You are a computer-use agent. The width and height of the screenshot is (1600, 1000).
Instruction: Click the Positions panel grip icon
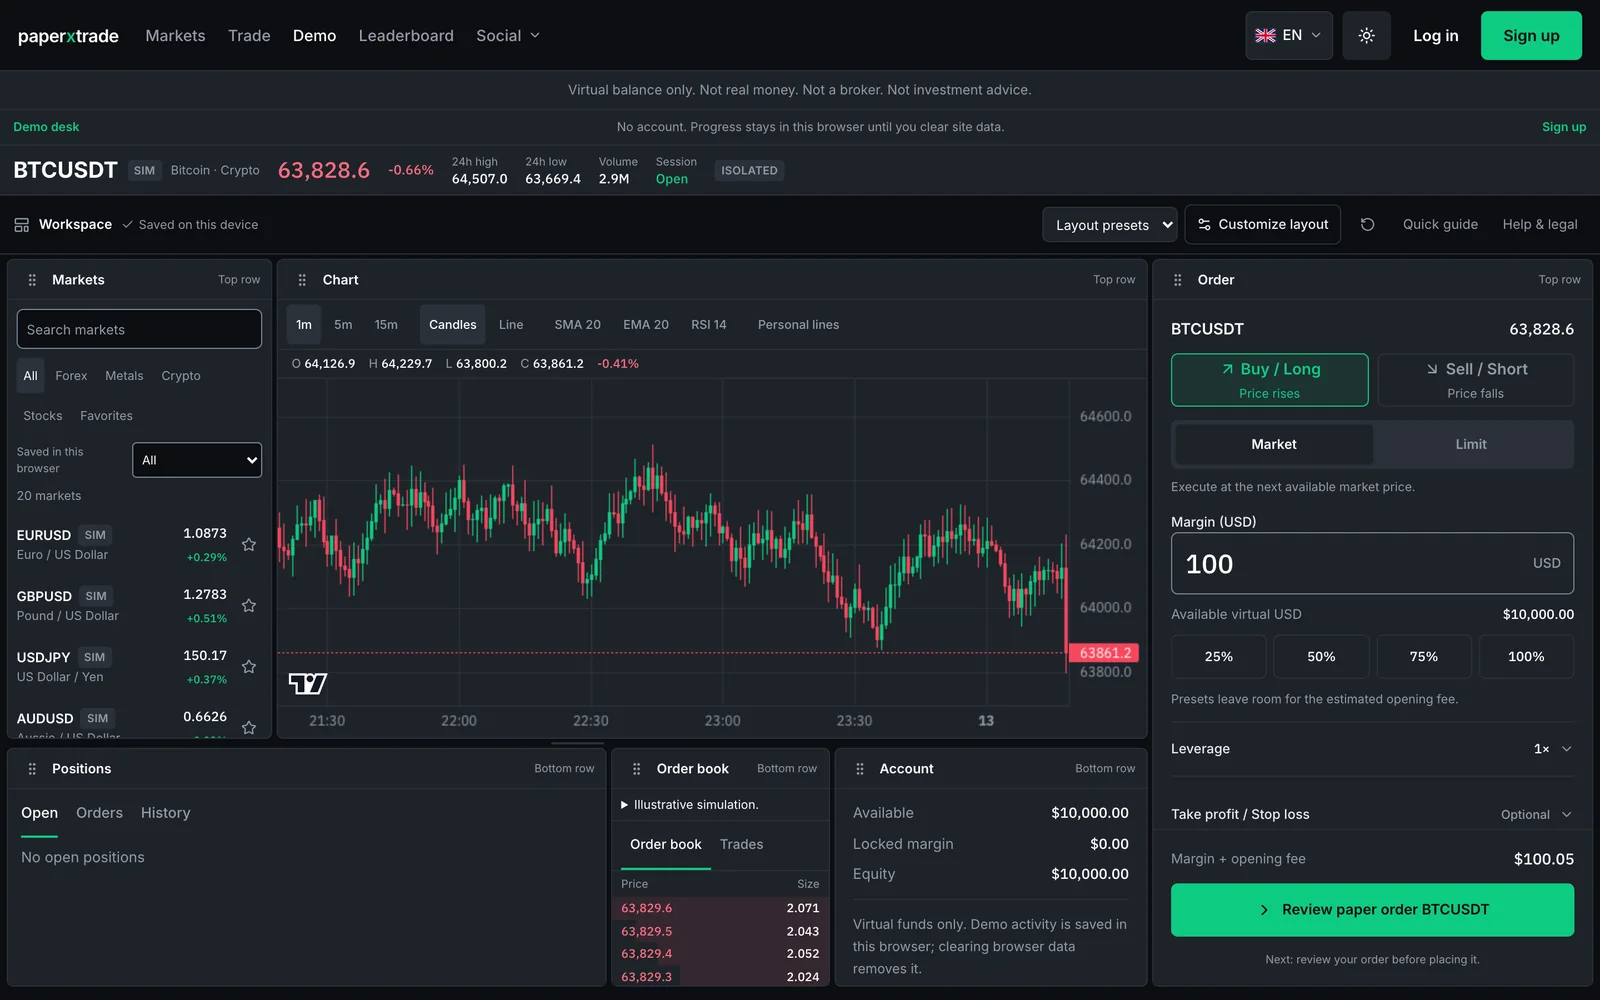tap(32, 769)
